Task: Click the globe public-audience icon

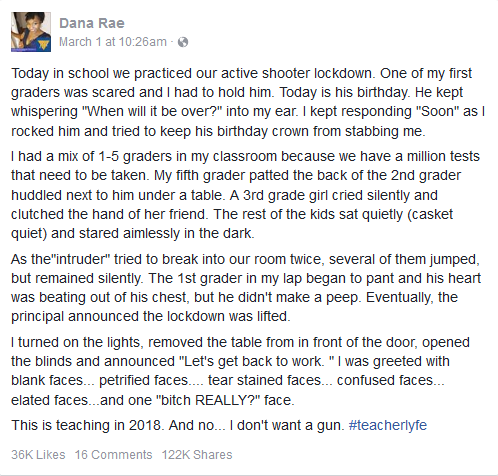Action: (x=183, y=42)
